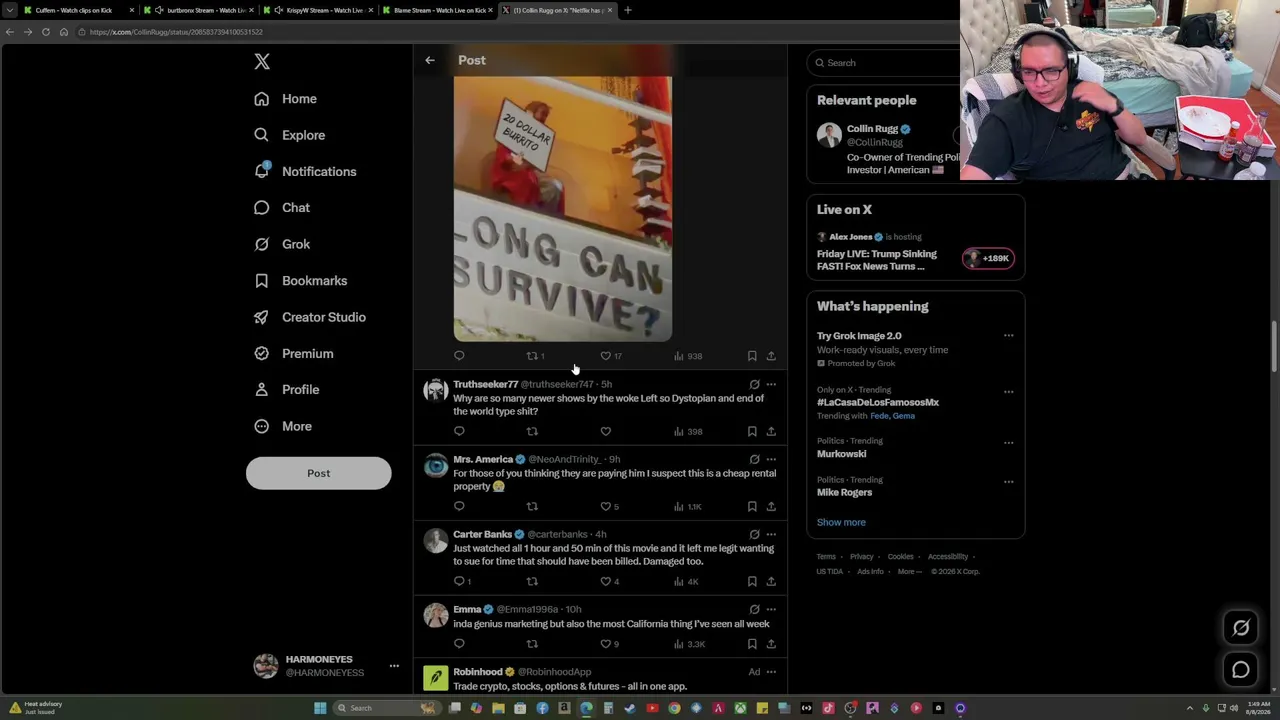Like the Truthseeker77 reply

tap(605, 431)
